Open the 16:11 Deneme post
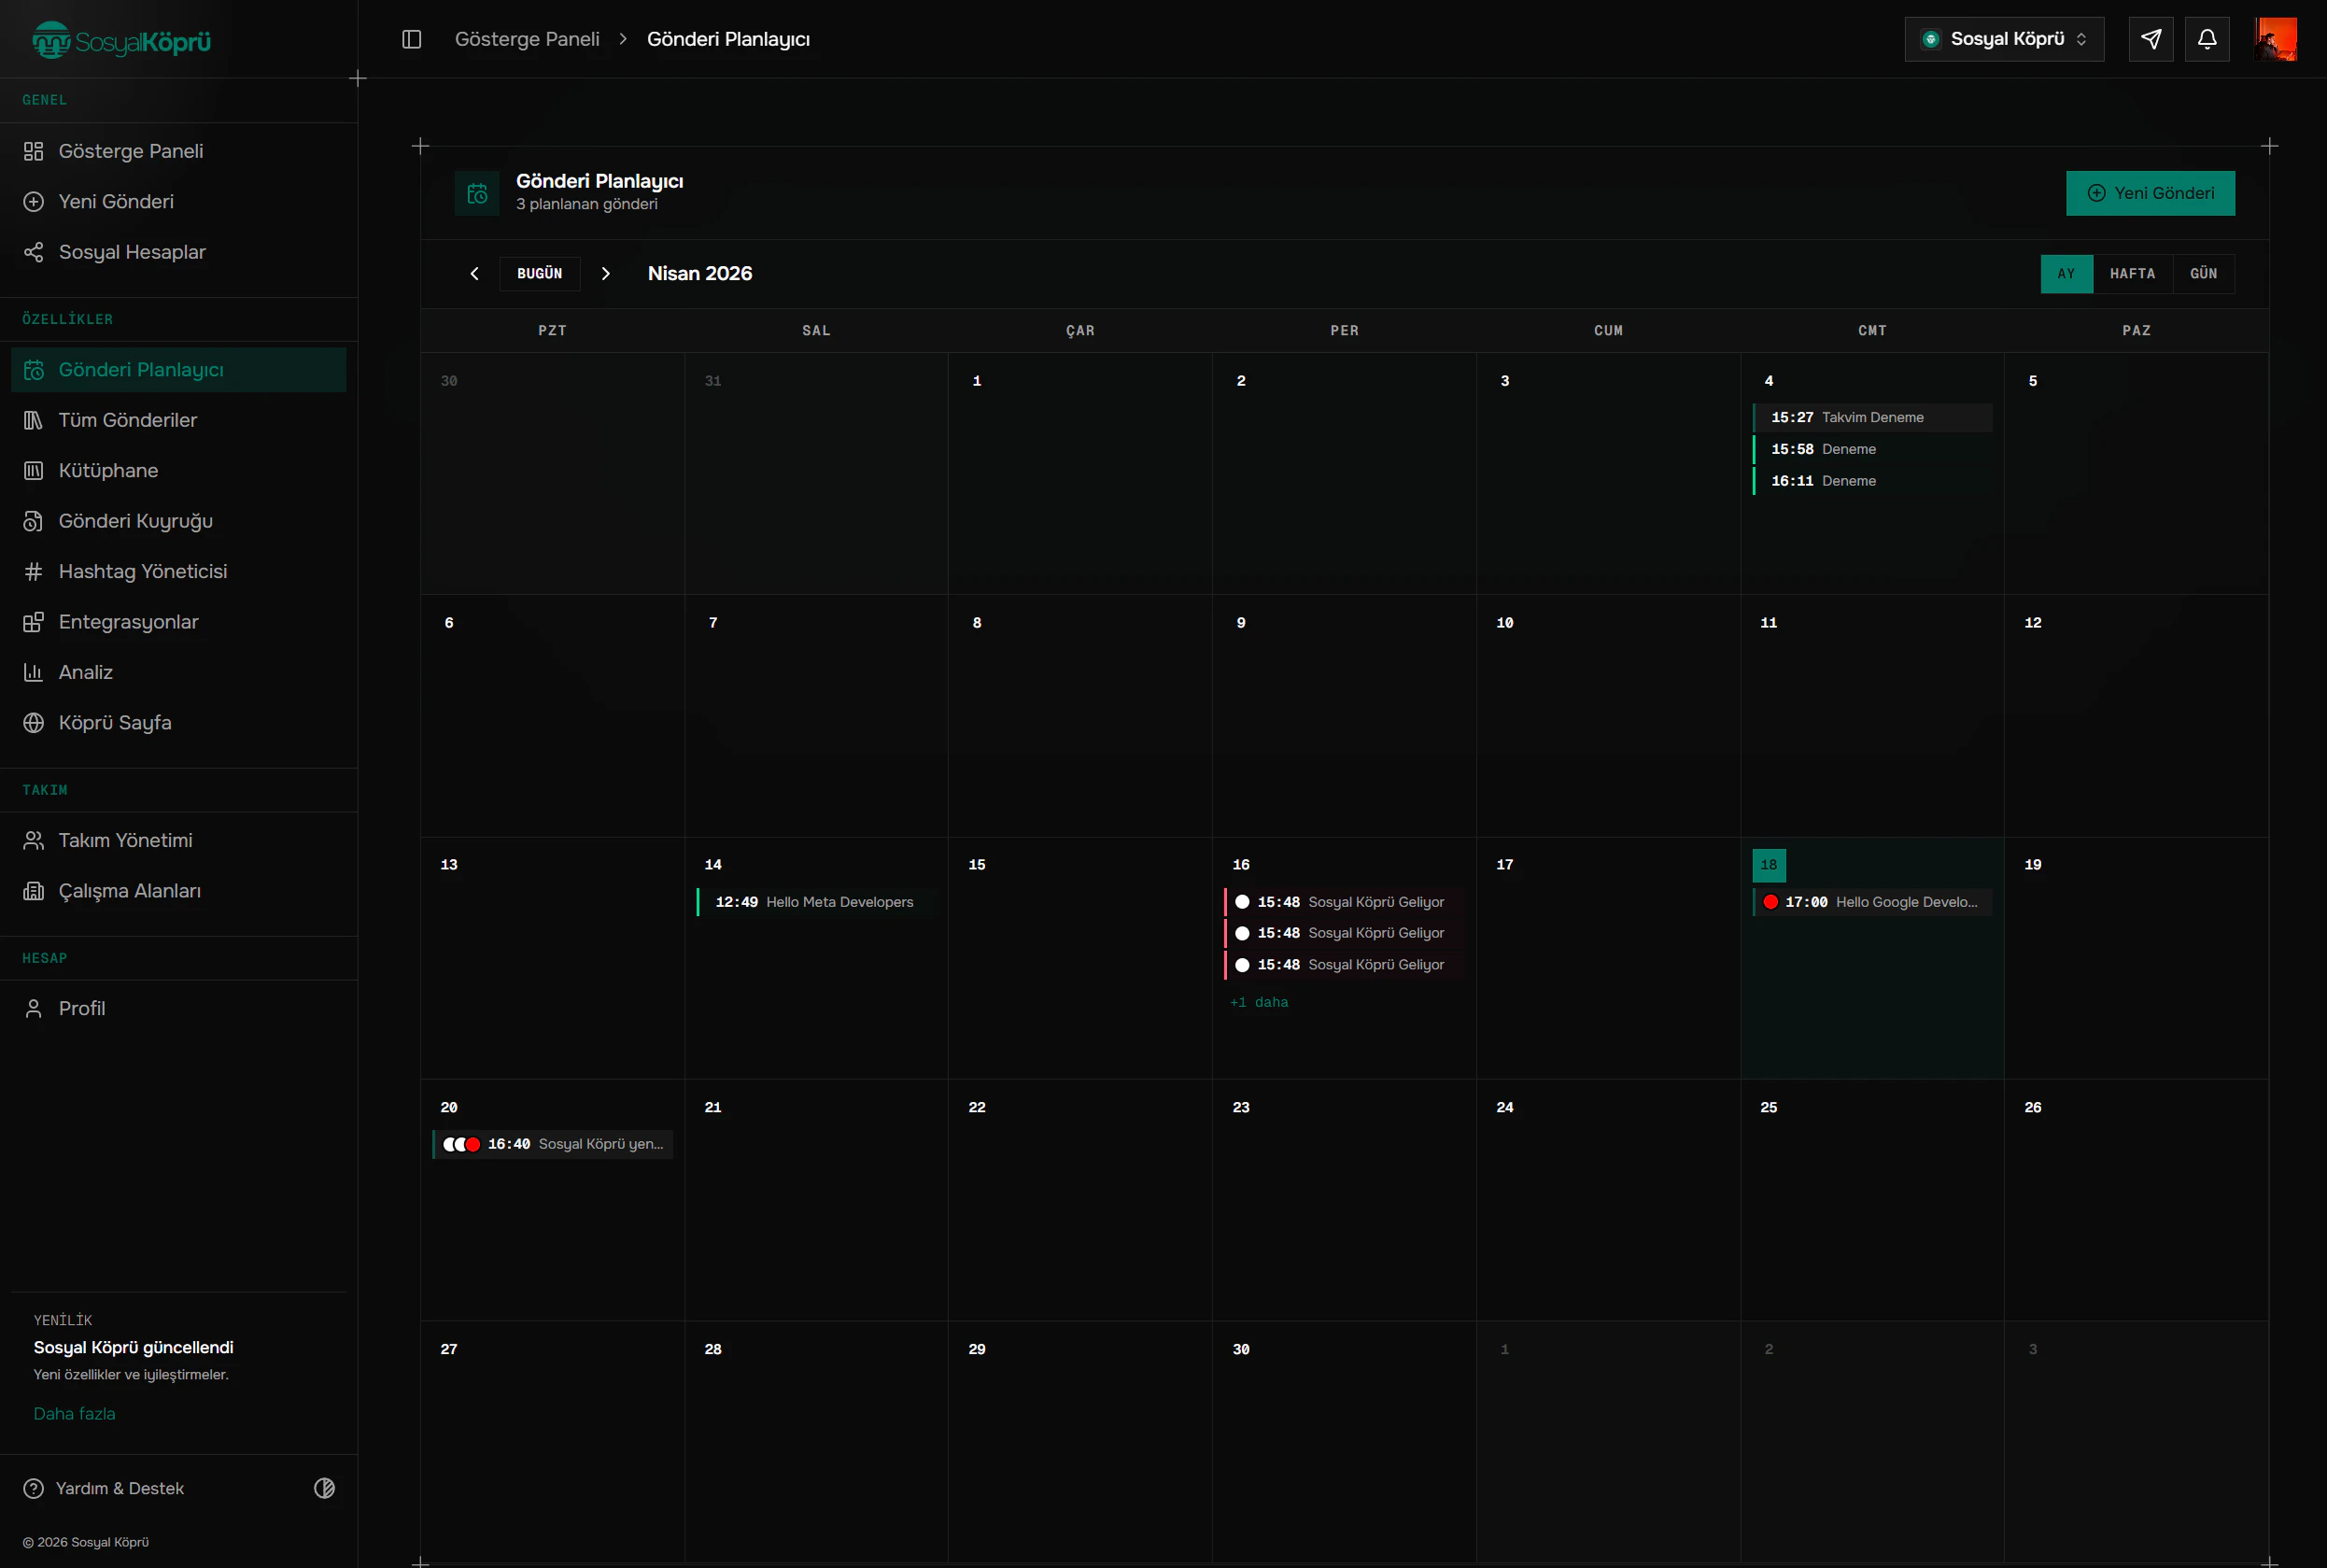 1873,481
